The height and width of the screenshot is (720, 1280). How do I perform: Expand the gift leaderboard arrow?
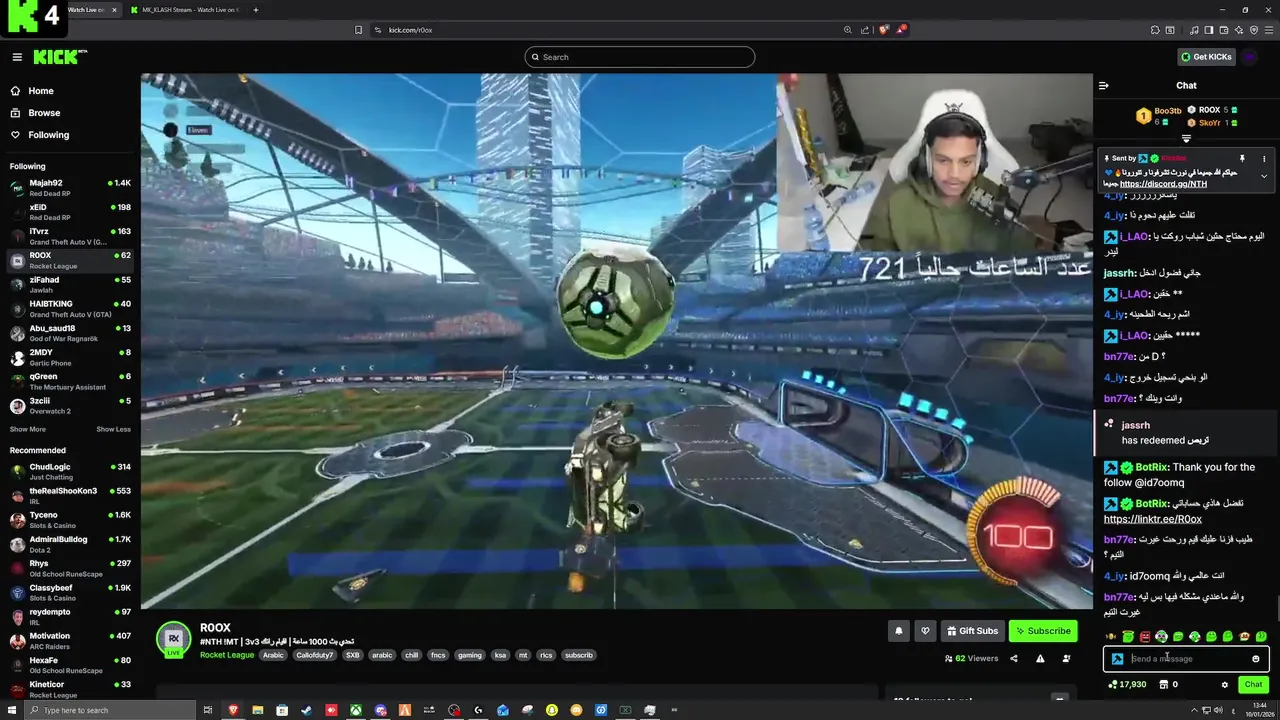pyautogui.click(x=1186, y=138)
